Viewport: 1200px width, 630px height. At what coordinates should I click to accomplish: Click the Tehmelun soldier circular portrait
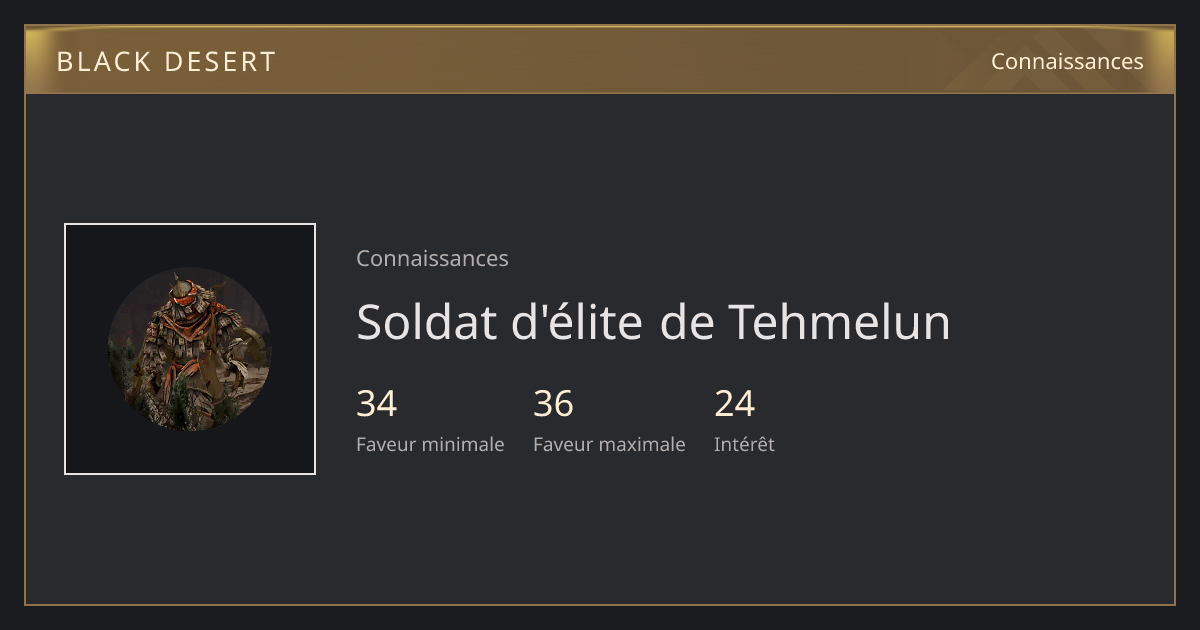pyautogui.click(x=189, y=349)
